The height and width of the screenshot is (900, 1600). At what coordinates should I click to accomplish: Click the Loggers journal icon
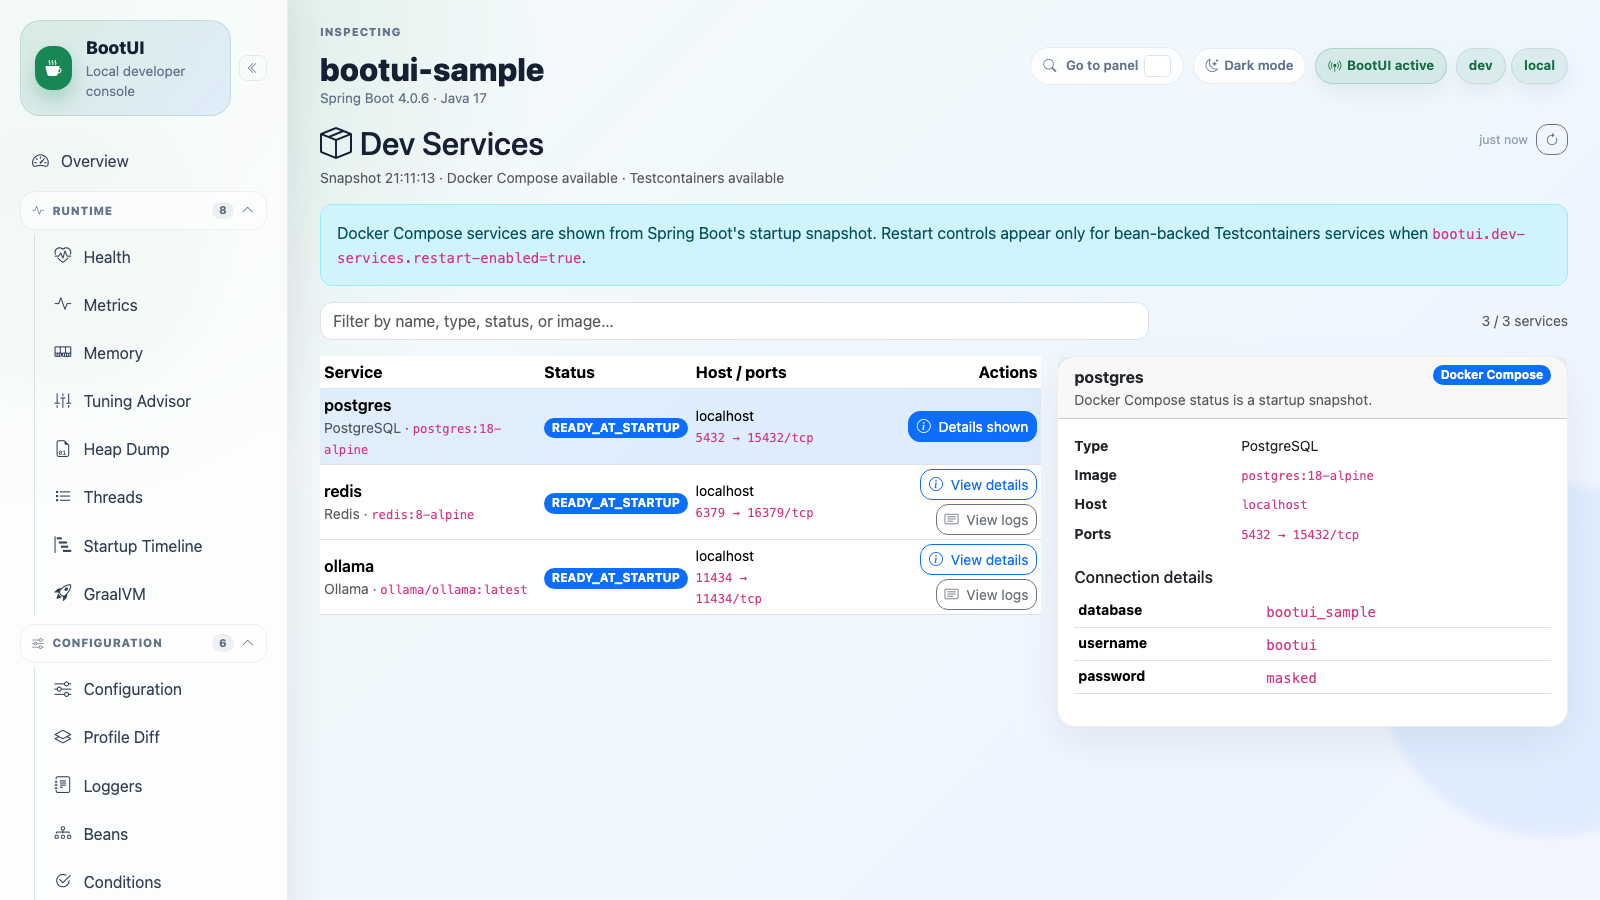63,785
